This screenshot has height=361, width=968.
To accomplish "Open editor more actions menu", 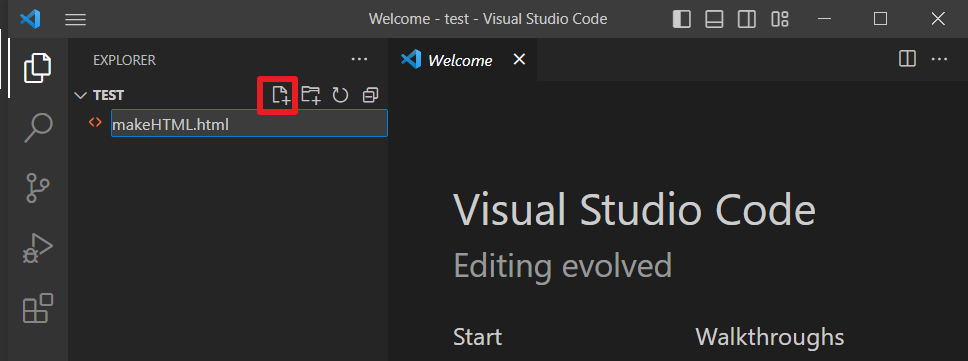I will point(939,59).
